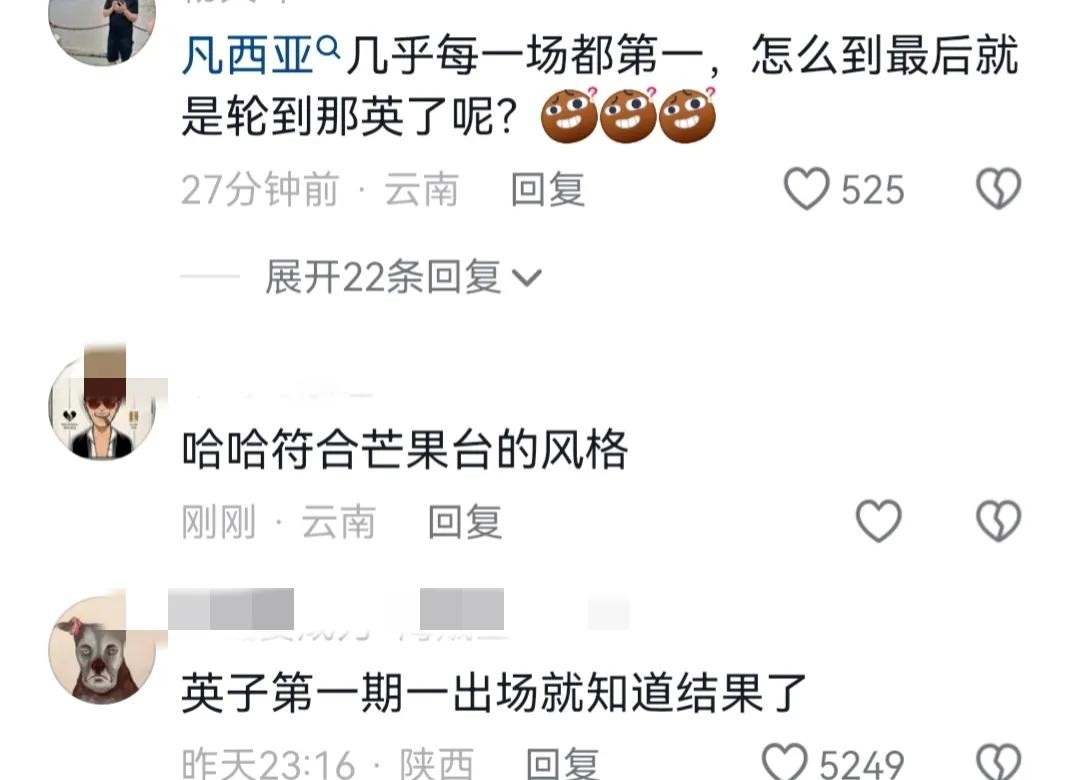Click chevron arrow after 22条回复
The height and width of the screenshot is (780, 1067).
click(526, 278)
